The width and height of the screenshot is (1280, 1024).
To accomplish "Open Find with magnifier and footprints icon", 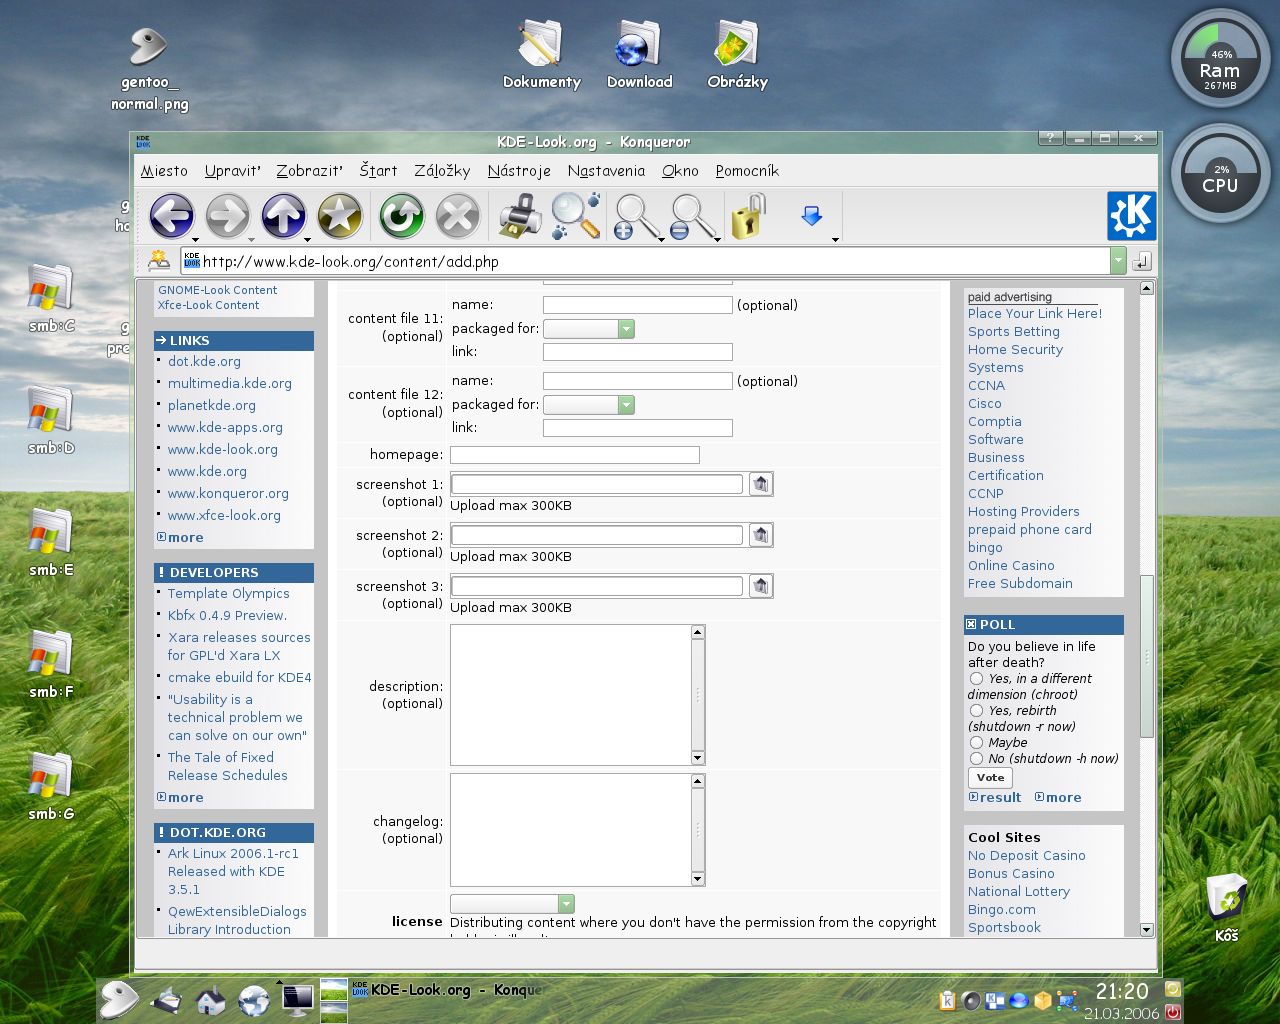I will click(575, 216).
